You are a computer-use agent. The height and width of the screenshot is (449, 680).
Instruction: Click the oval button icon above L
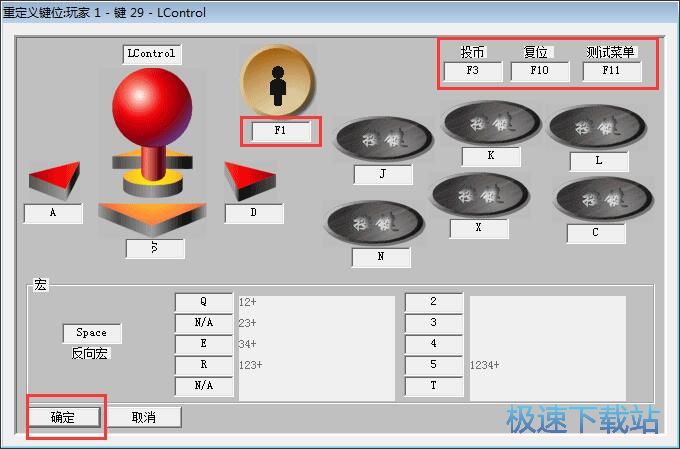[597, 128]
